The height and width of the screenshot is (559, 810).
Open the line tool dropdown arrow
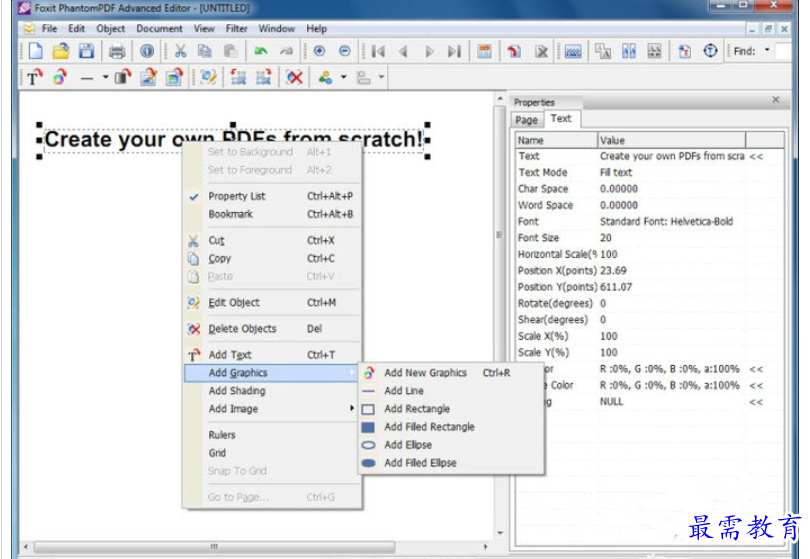coord(105,77)
